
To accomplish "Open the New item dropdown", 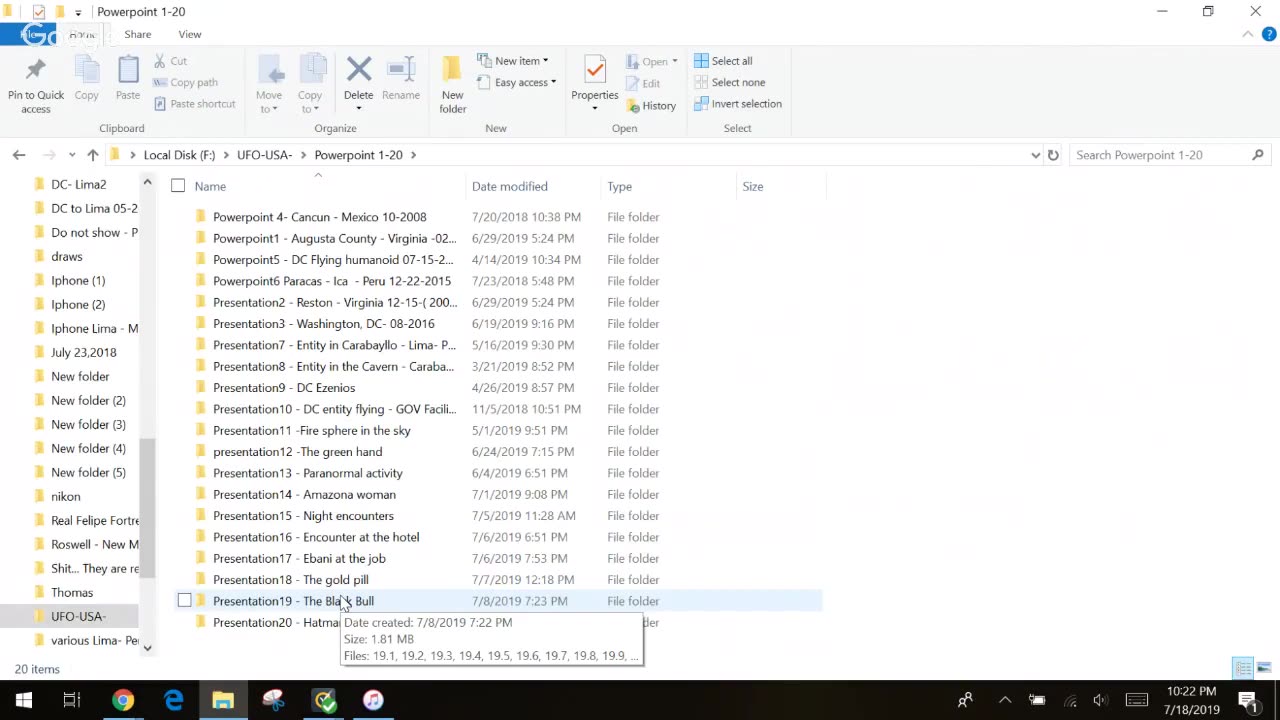I will (x=512, y=61).
